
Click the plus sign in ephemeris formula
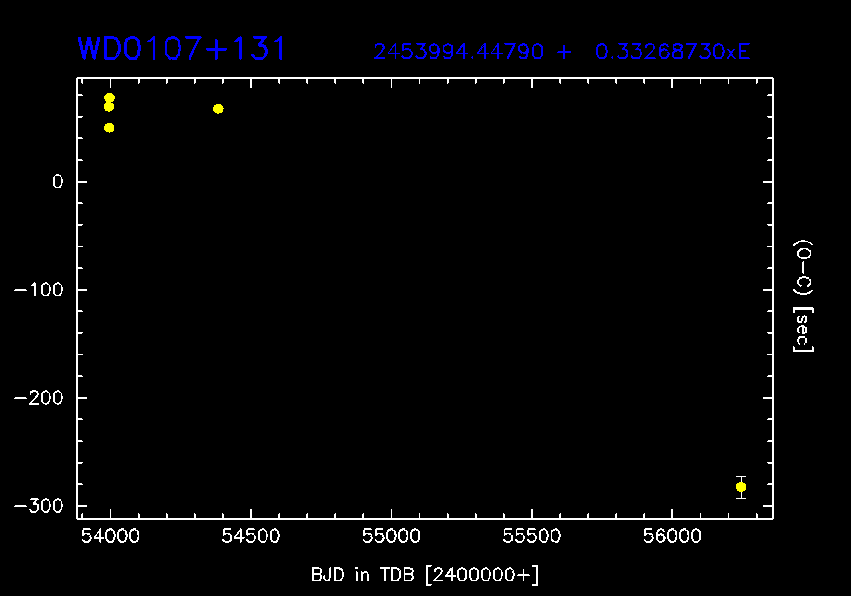[565, 52]
